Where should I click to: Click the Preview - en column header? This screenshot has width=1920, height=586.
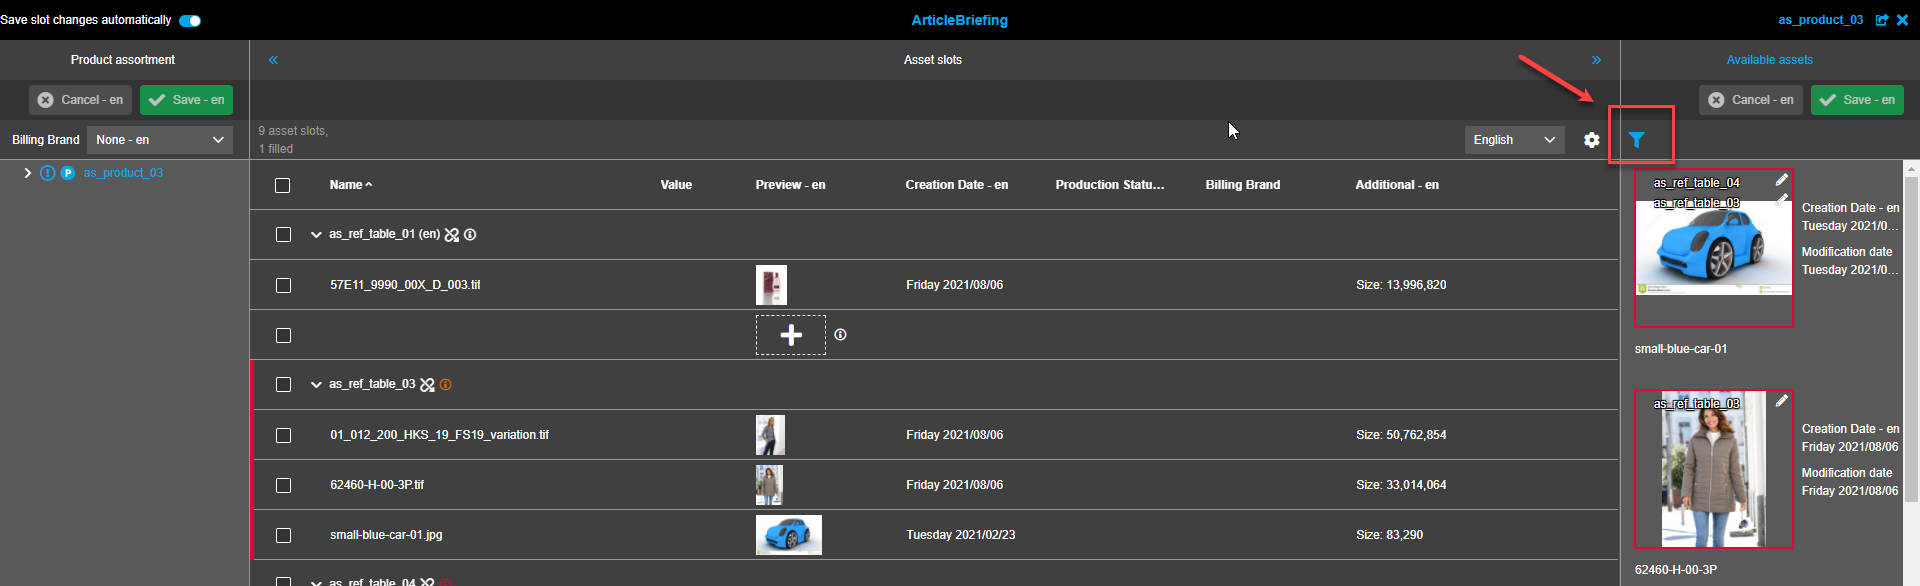[790, 185]
